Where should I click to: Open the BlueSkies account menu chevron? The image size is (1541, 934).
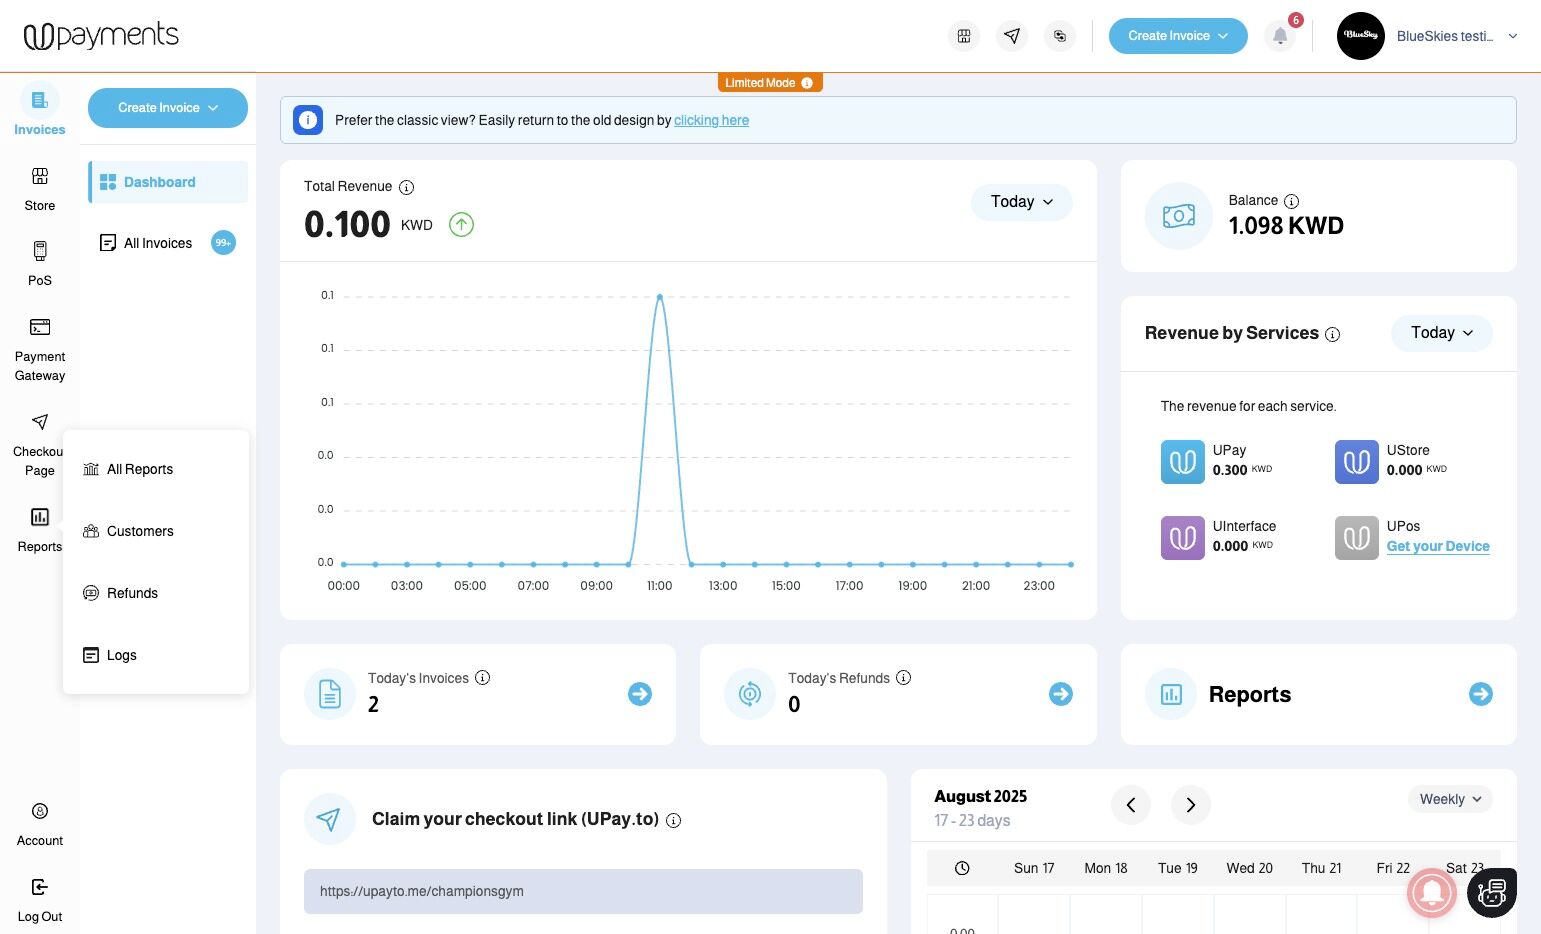click(x=1513, y=36)
